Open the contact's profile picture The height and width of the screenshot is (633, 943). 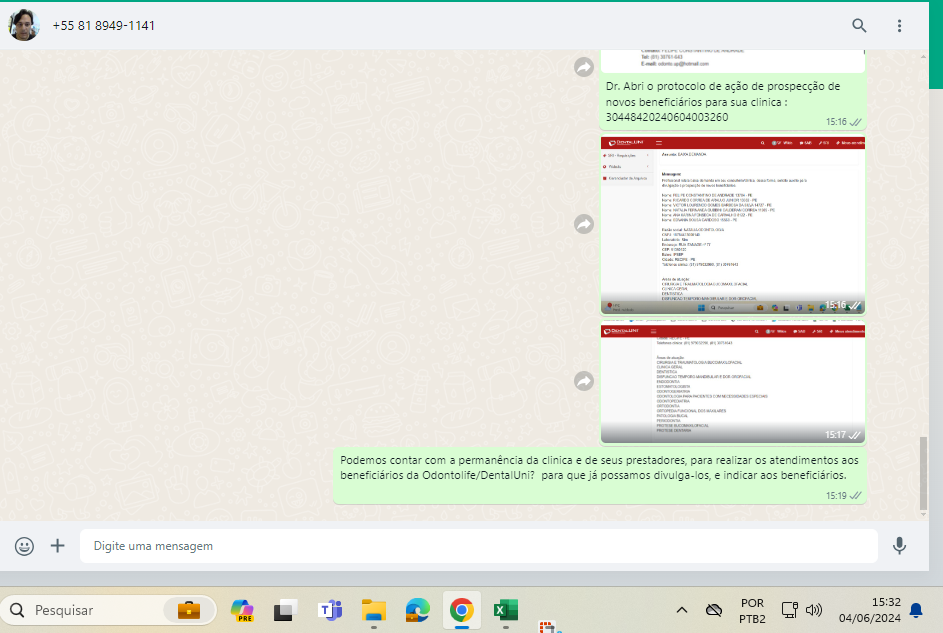click(x=23, y=25)
